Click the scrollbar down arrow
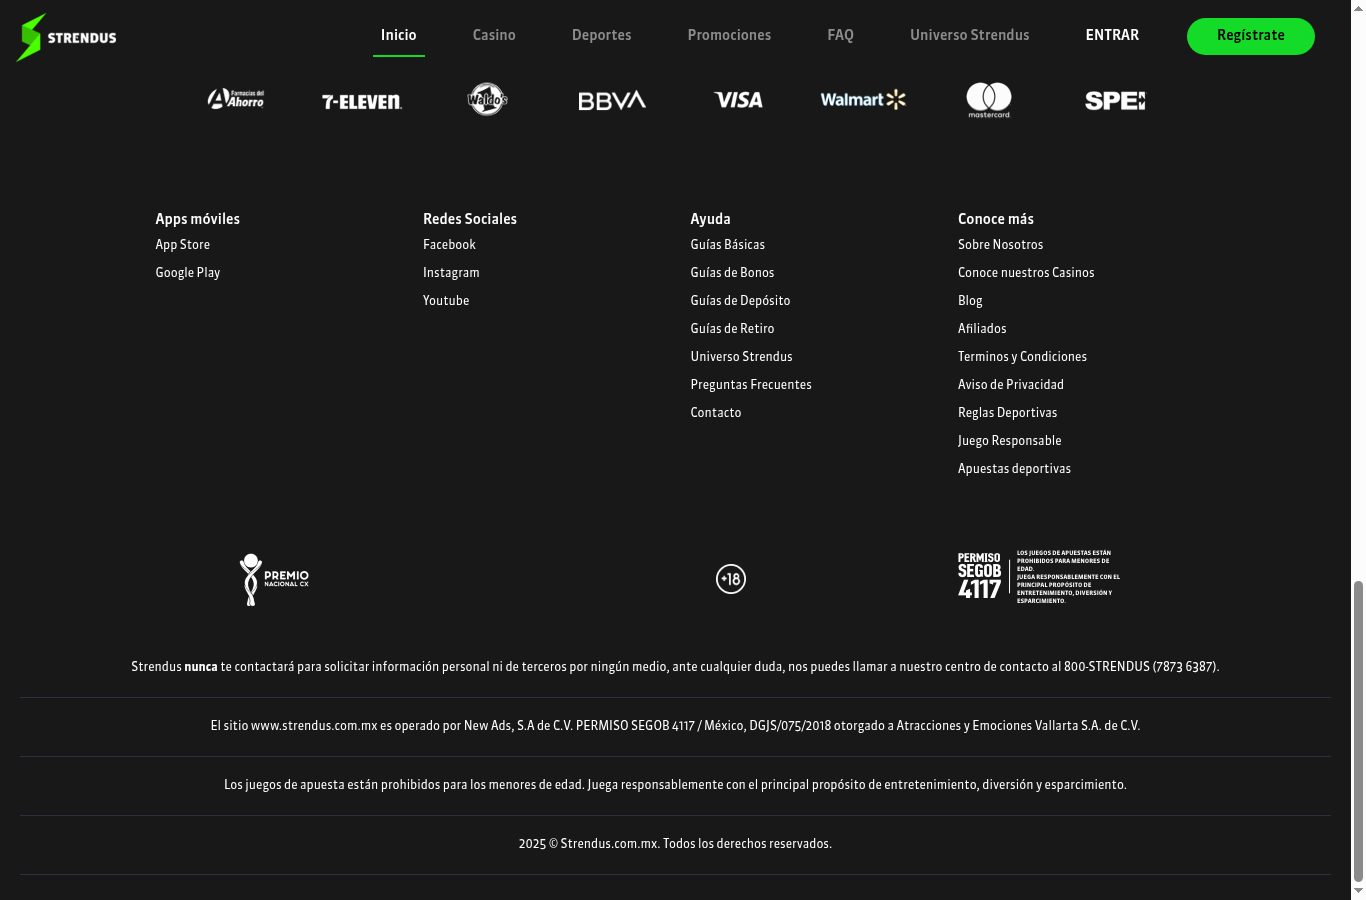Viewport: 1366px width, 900px height. (1358, 891)
